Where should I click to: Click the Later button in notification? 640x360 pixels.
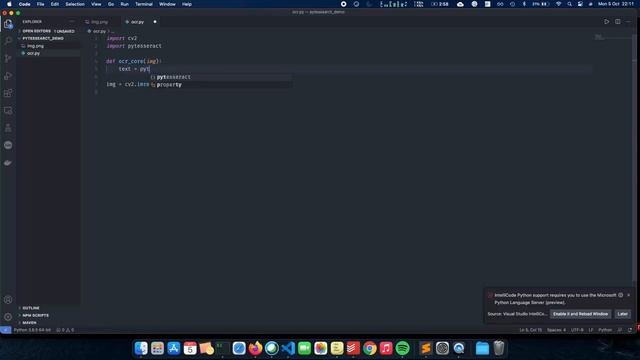(x=622, y=314)
